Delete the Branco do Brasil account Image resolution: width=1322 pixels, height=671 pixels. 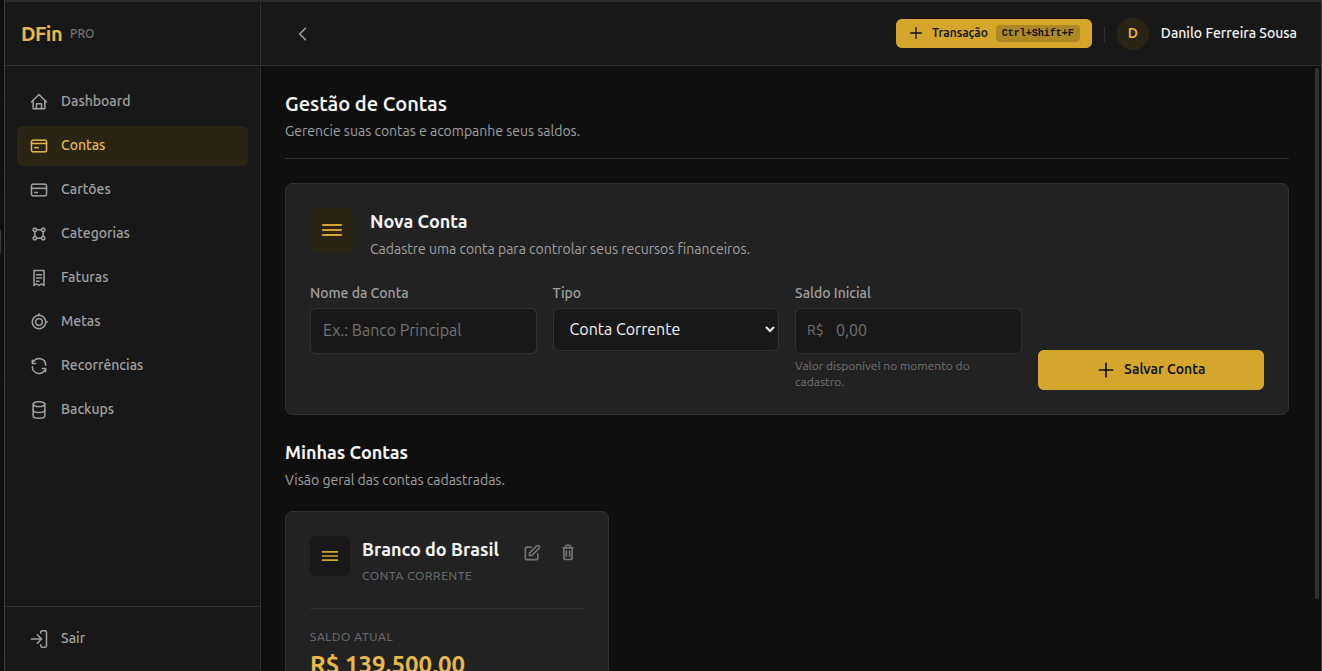[568, 552]
